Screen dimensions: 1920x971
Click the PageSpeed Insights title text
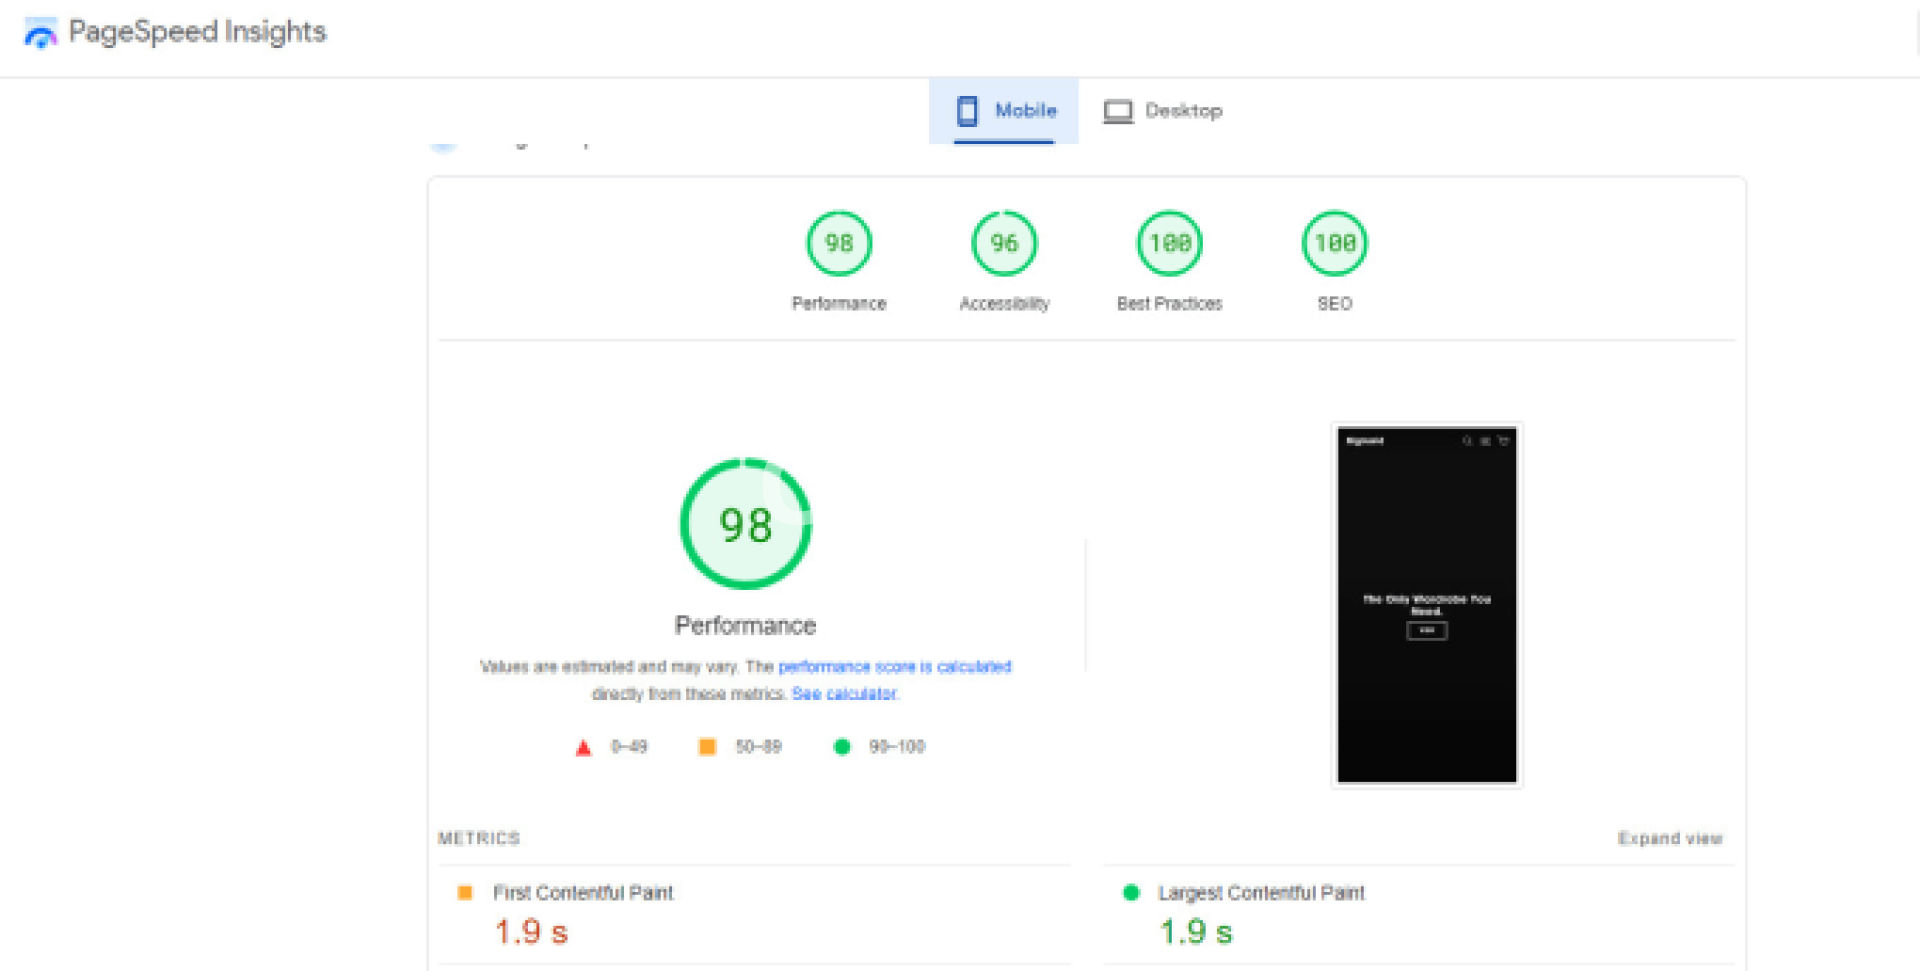(x=197, y=32)
